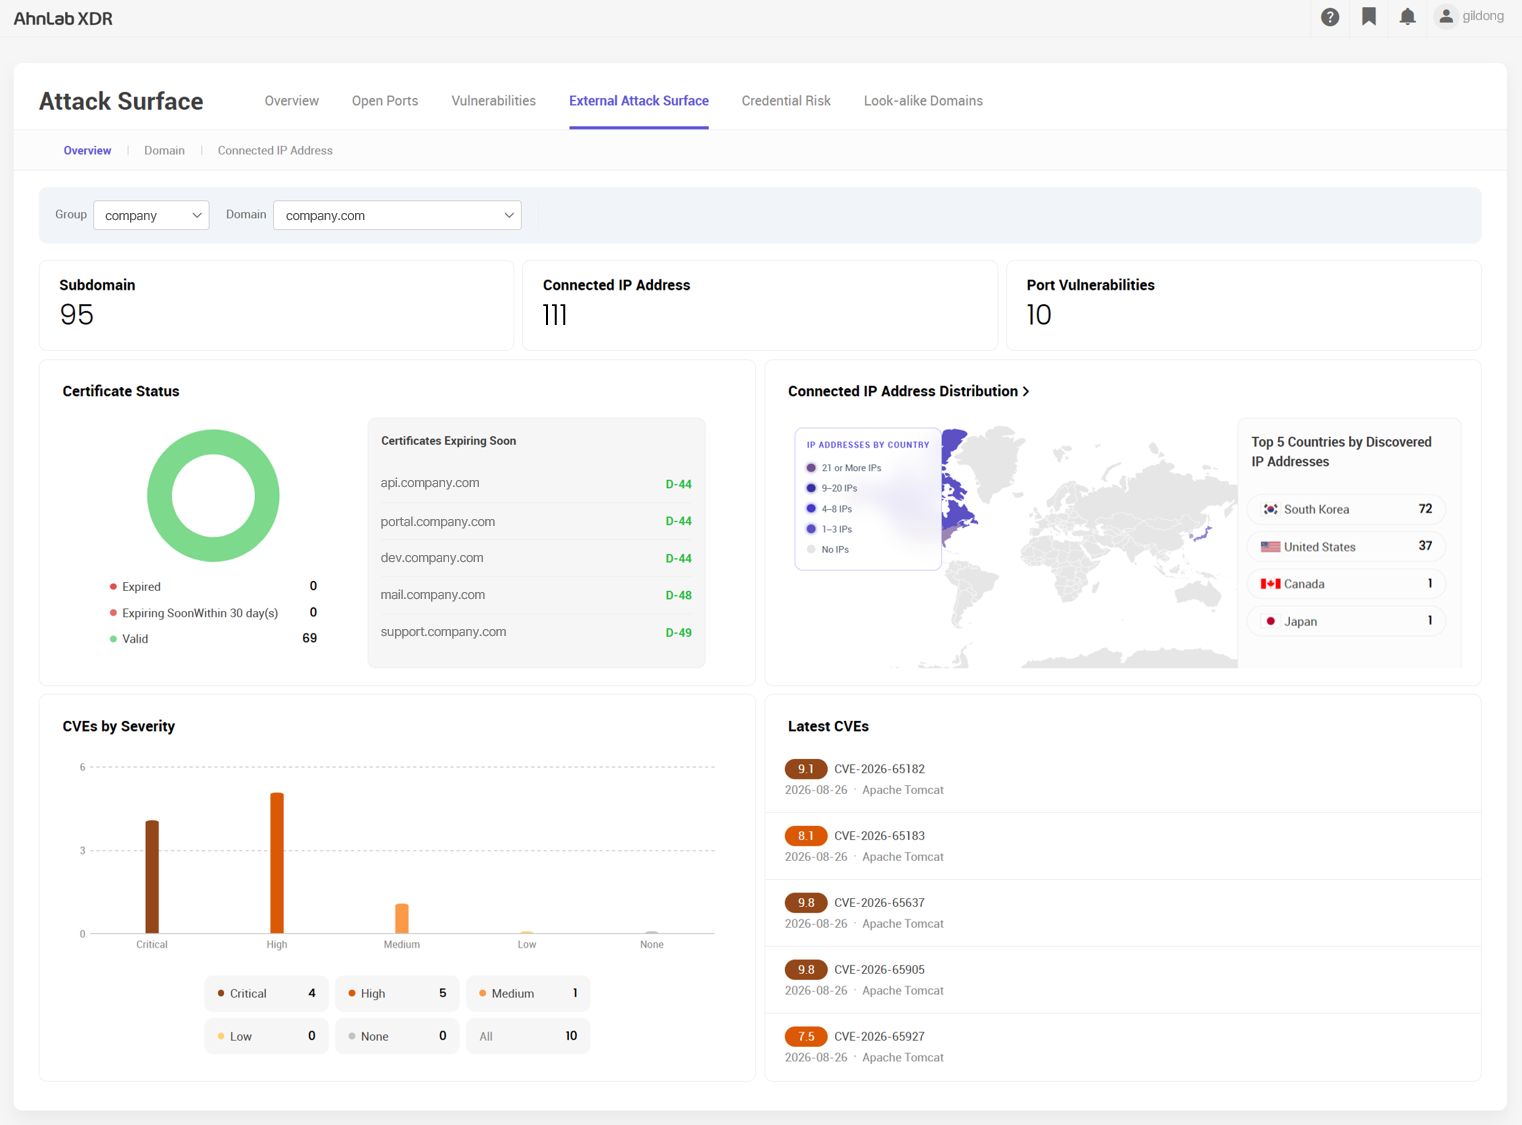
Task: Click the 9-20 IPs legend item
Action: point(832,489)
